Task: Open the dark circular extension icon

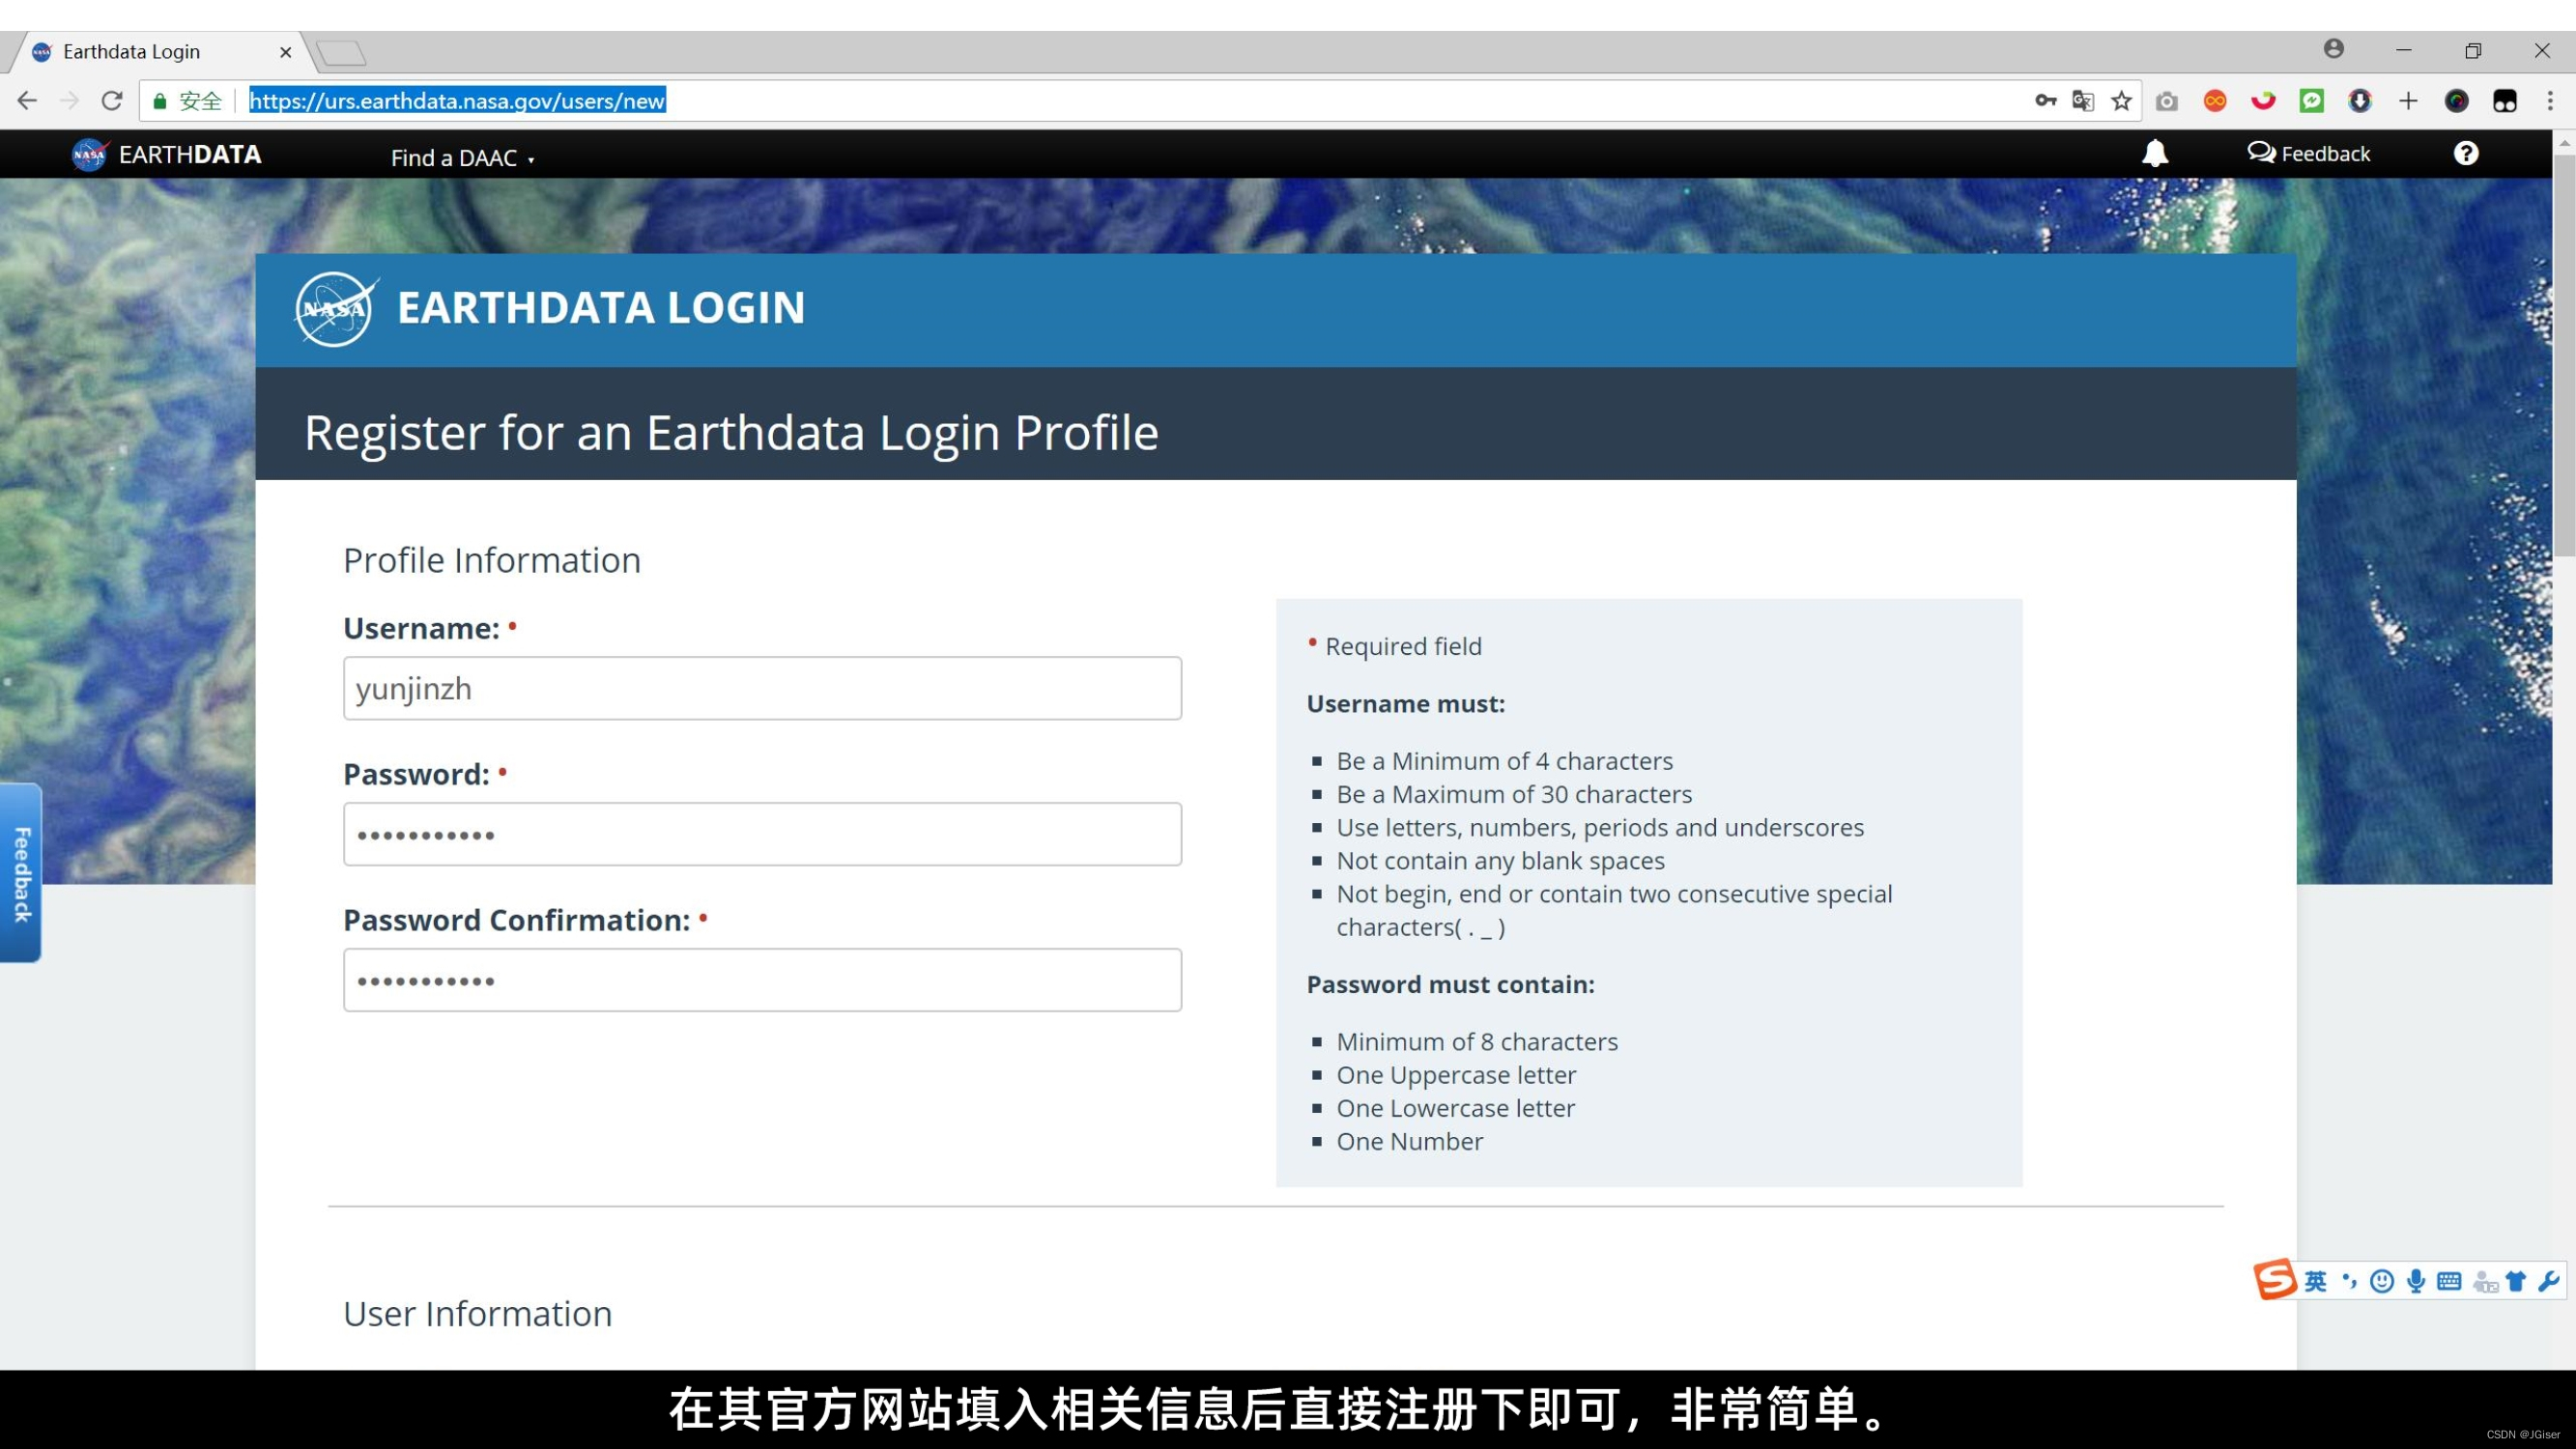Action: [2456, 101]
